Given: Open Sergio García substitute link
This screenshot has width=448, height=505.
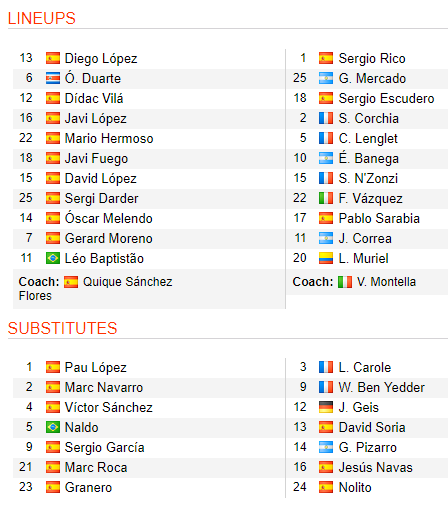Looking at the screenshot, I should coord(104,448).
